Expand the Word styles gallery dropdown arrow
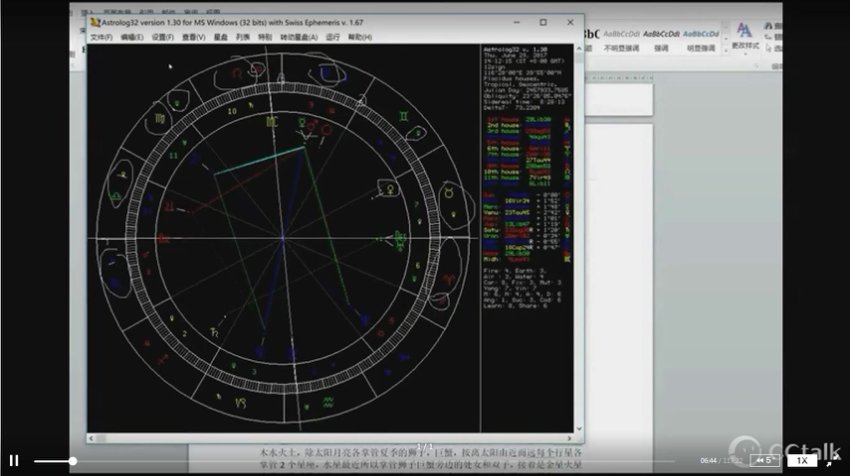The image size is (850, 476). (726, 50)
